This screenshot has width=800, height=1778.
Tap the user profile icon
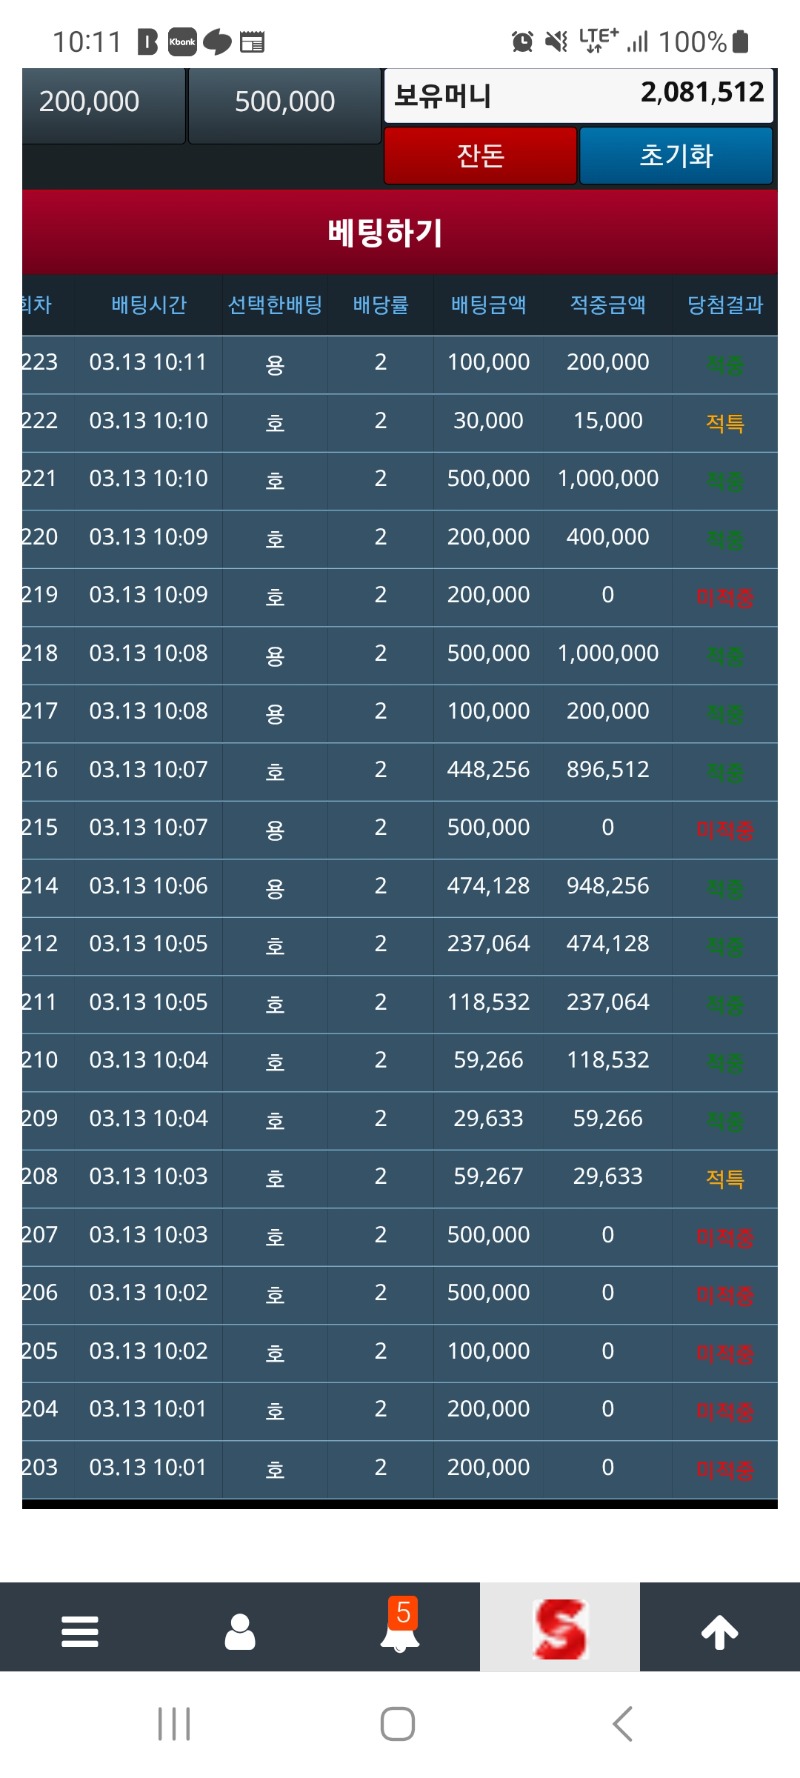240,1631
